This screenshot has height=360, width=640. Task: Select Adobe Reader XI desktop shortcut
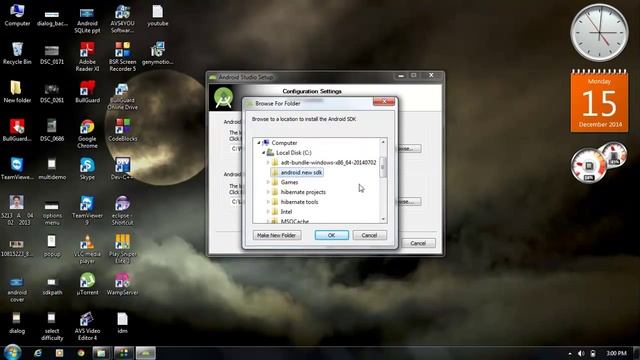(87, 57)
